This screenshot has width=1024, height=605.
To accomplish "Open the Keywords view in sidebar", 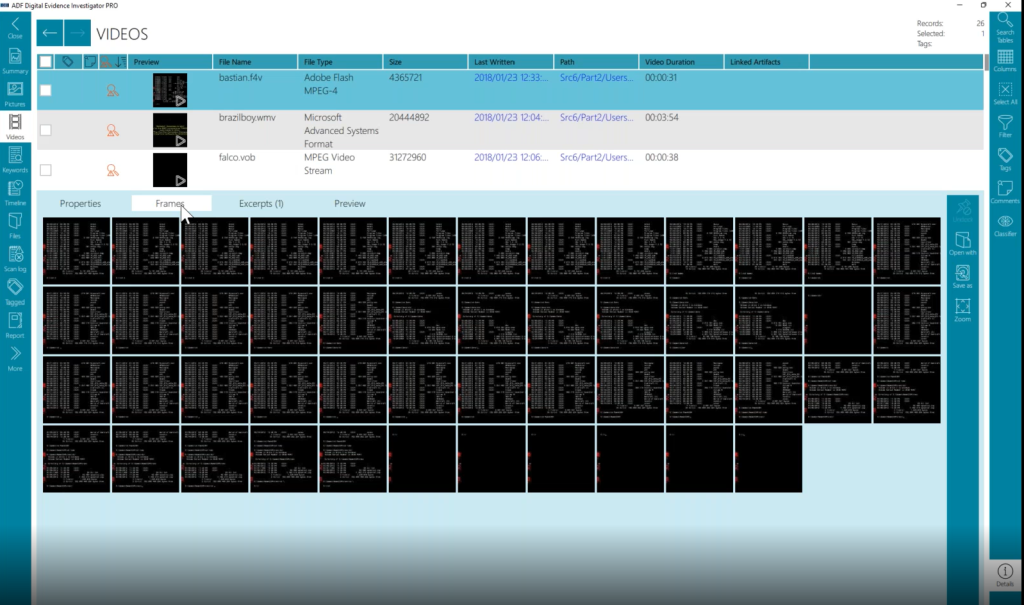I will [15, 159].
